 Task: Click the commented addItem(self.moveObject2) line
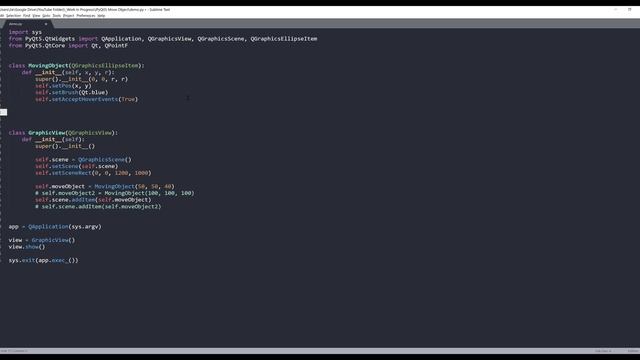98,207
